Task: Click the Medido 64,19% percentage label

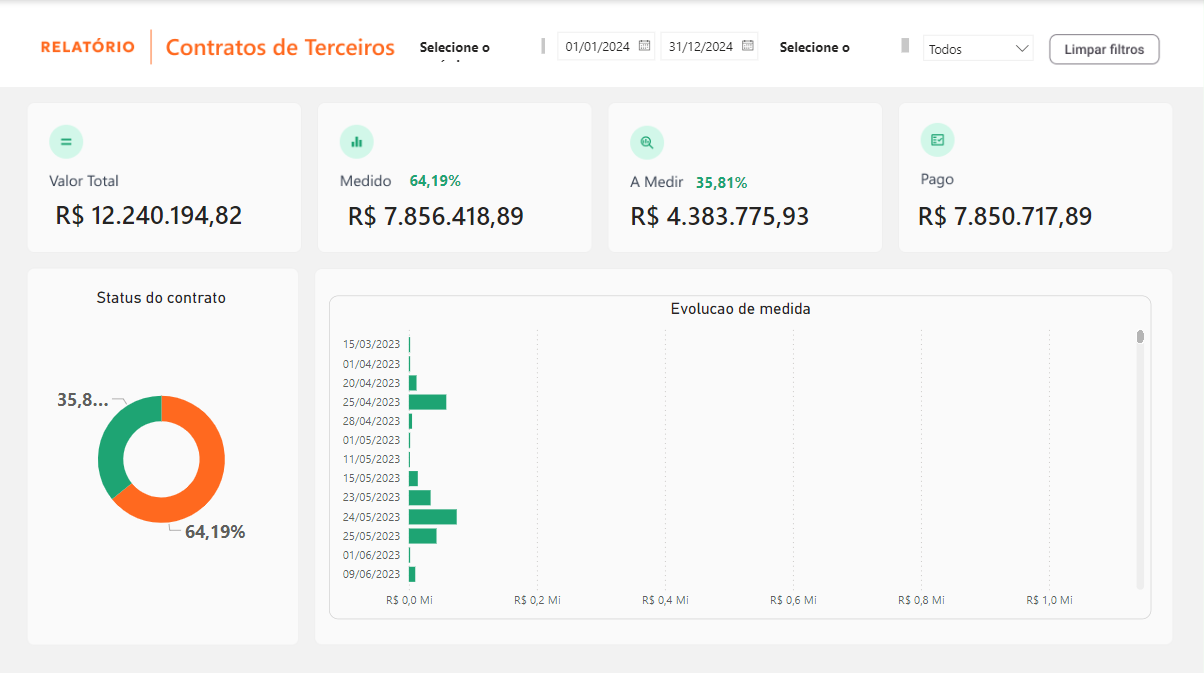Action: pos(434,181)
